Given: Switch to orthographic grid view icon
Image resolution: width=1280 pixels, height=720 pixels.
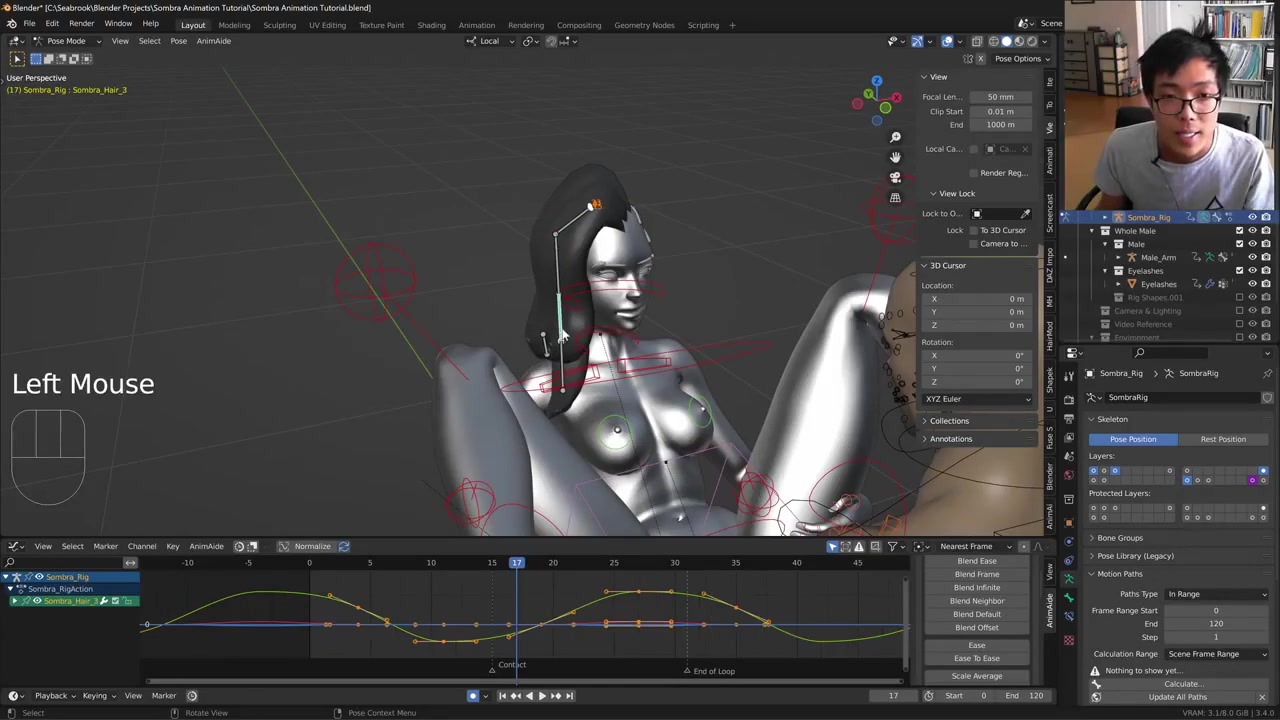Looking at the screenshot, I should point(895,198).
